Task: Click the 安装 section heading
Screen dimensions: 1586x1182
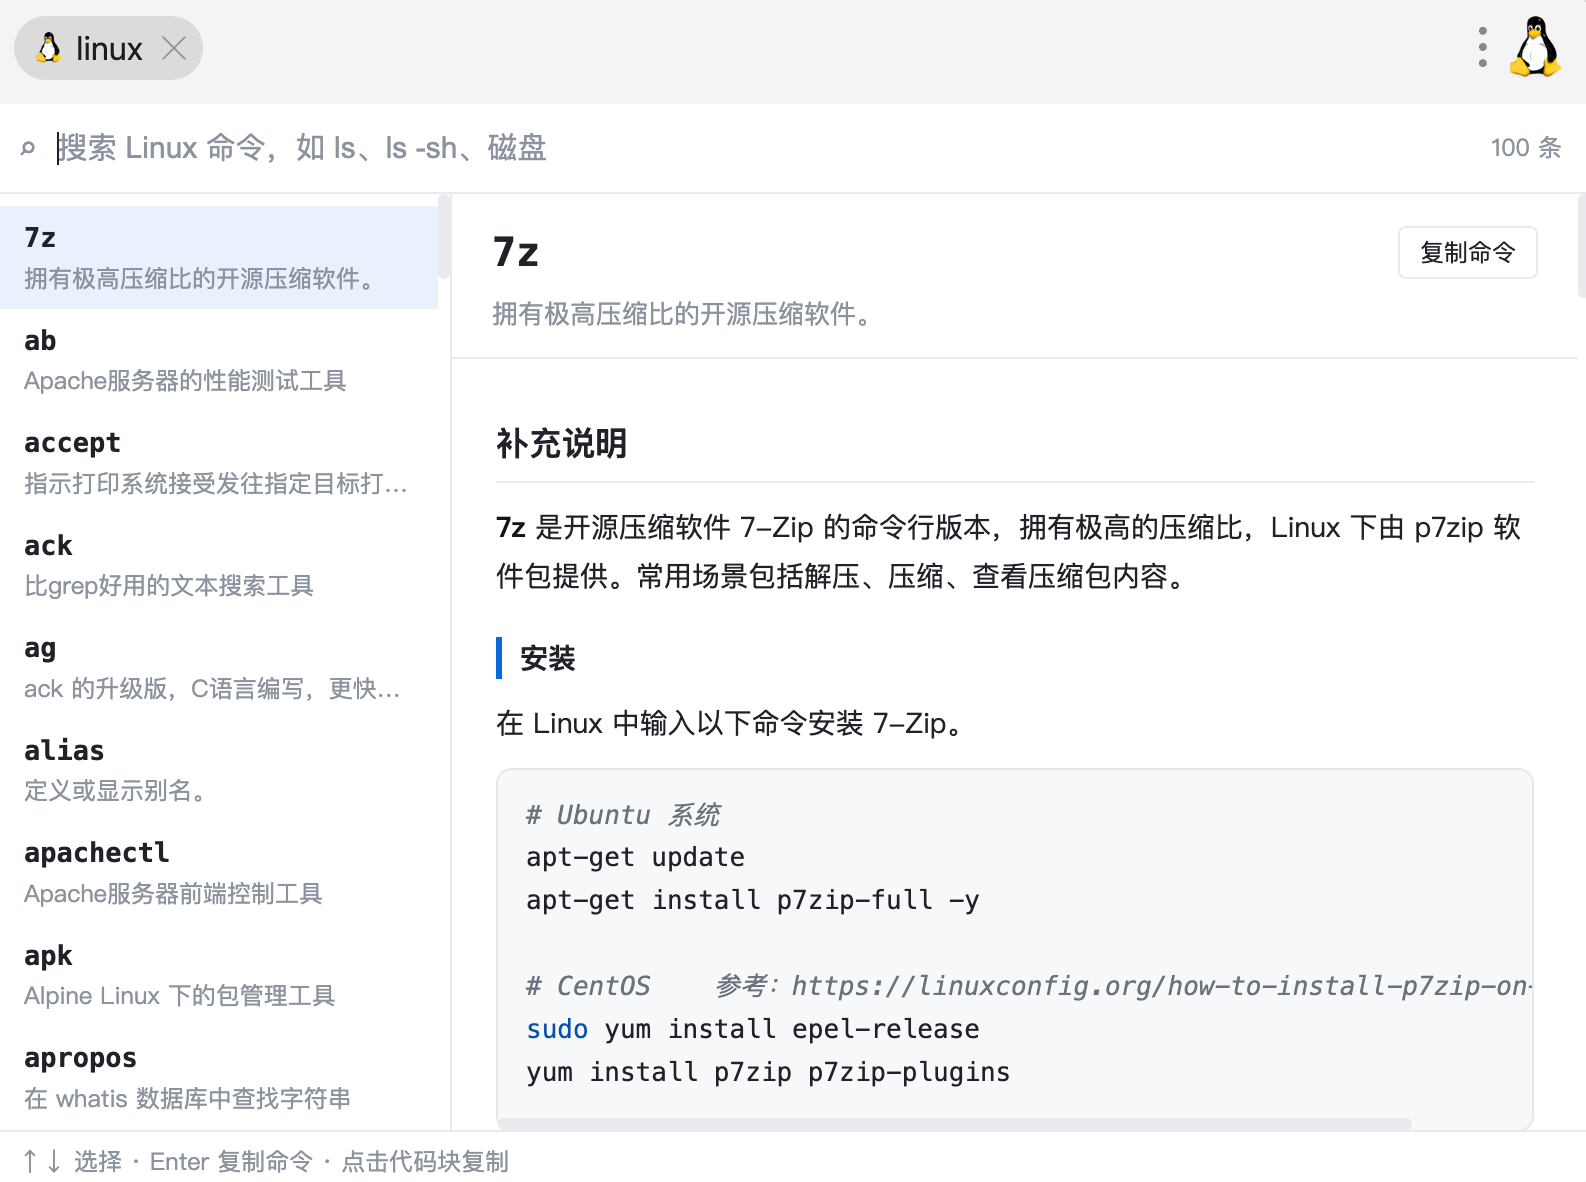Action: point(548,658)
